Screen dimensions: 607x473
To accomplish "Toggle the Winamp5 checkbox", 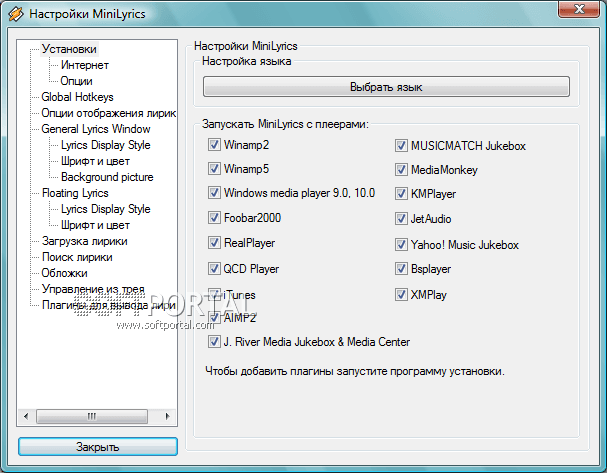I will coord(214,169).
